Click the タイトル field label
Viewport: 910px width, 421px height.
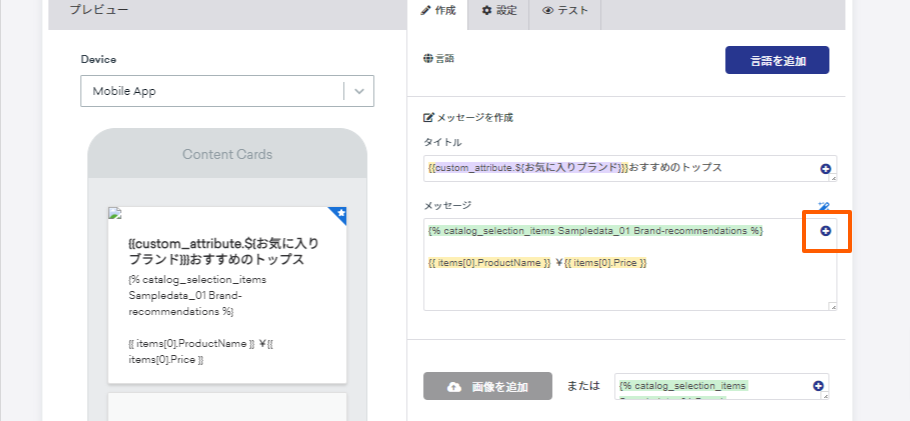442,142
